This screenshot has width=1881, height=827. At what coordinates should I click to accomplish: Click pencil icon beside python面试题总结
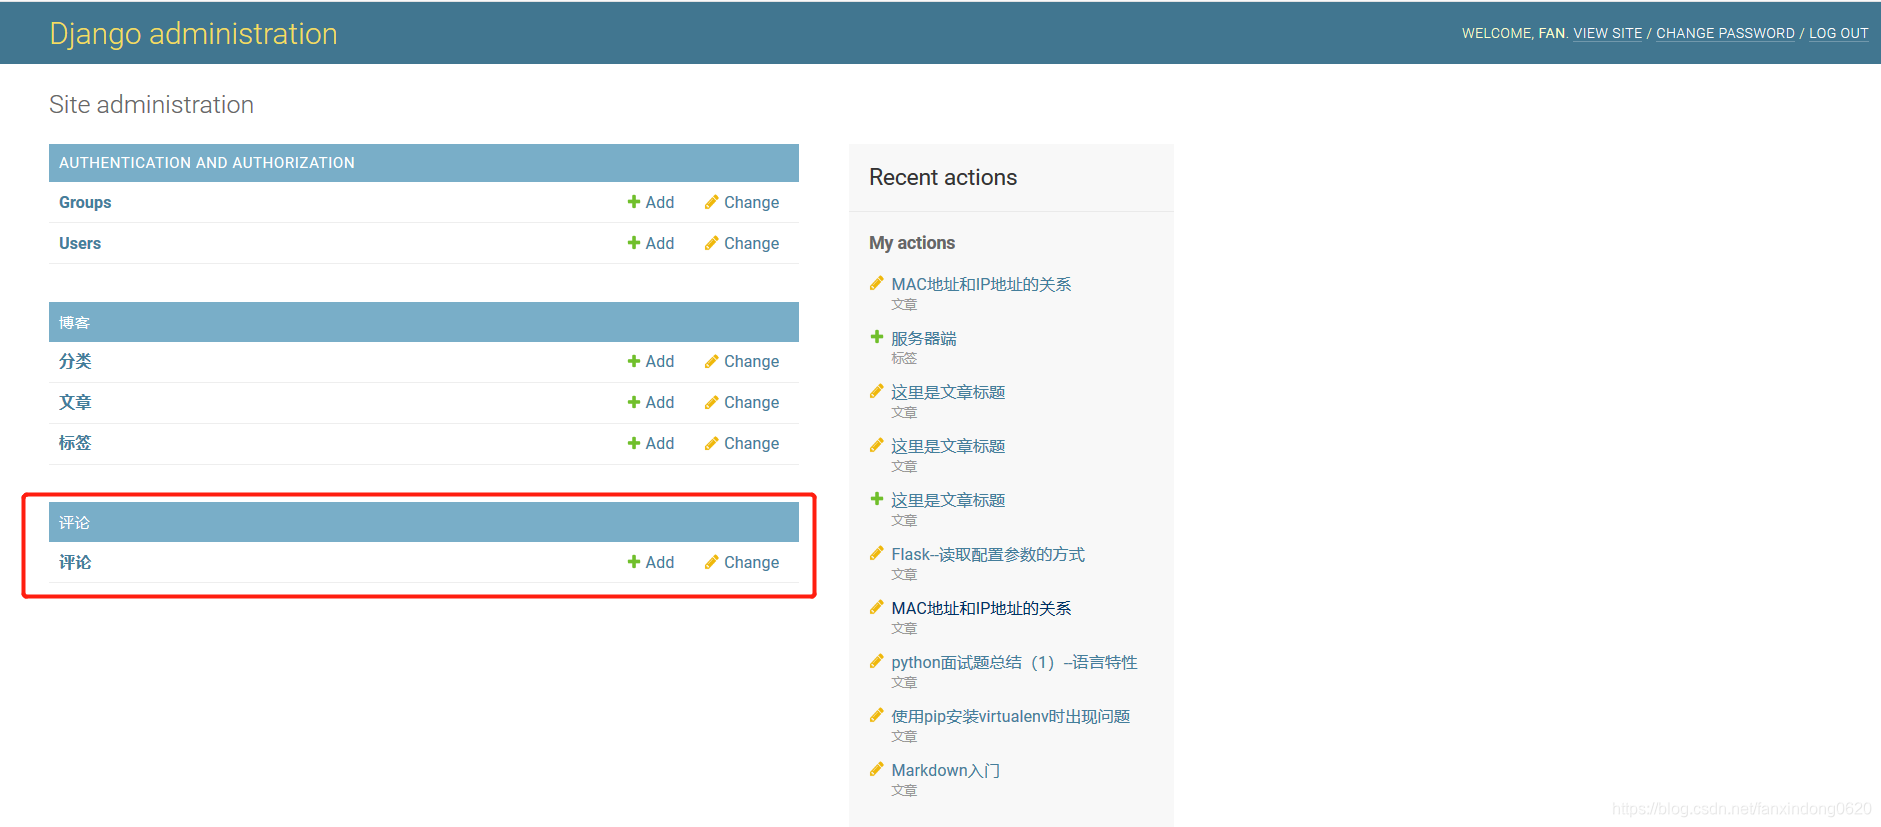point(877,661)
